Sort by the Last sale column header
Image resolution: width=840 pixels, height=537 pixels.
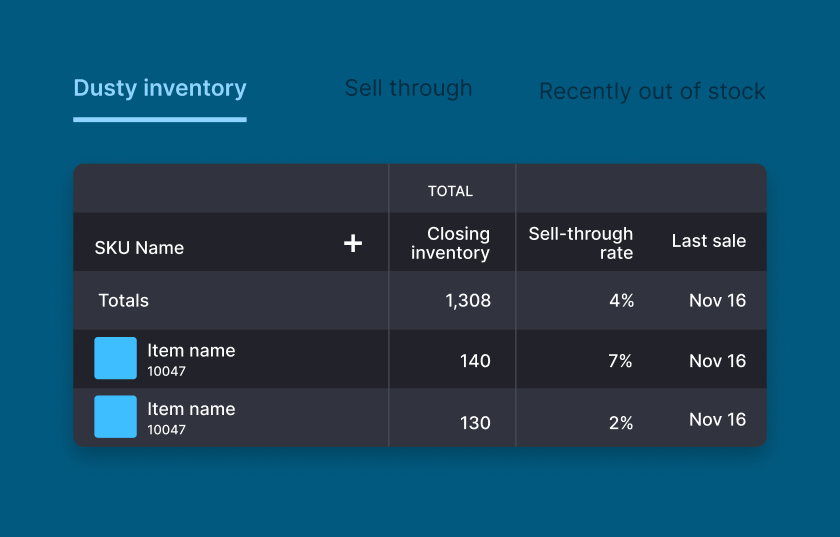[708, 241]
